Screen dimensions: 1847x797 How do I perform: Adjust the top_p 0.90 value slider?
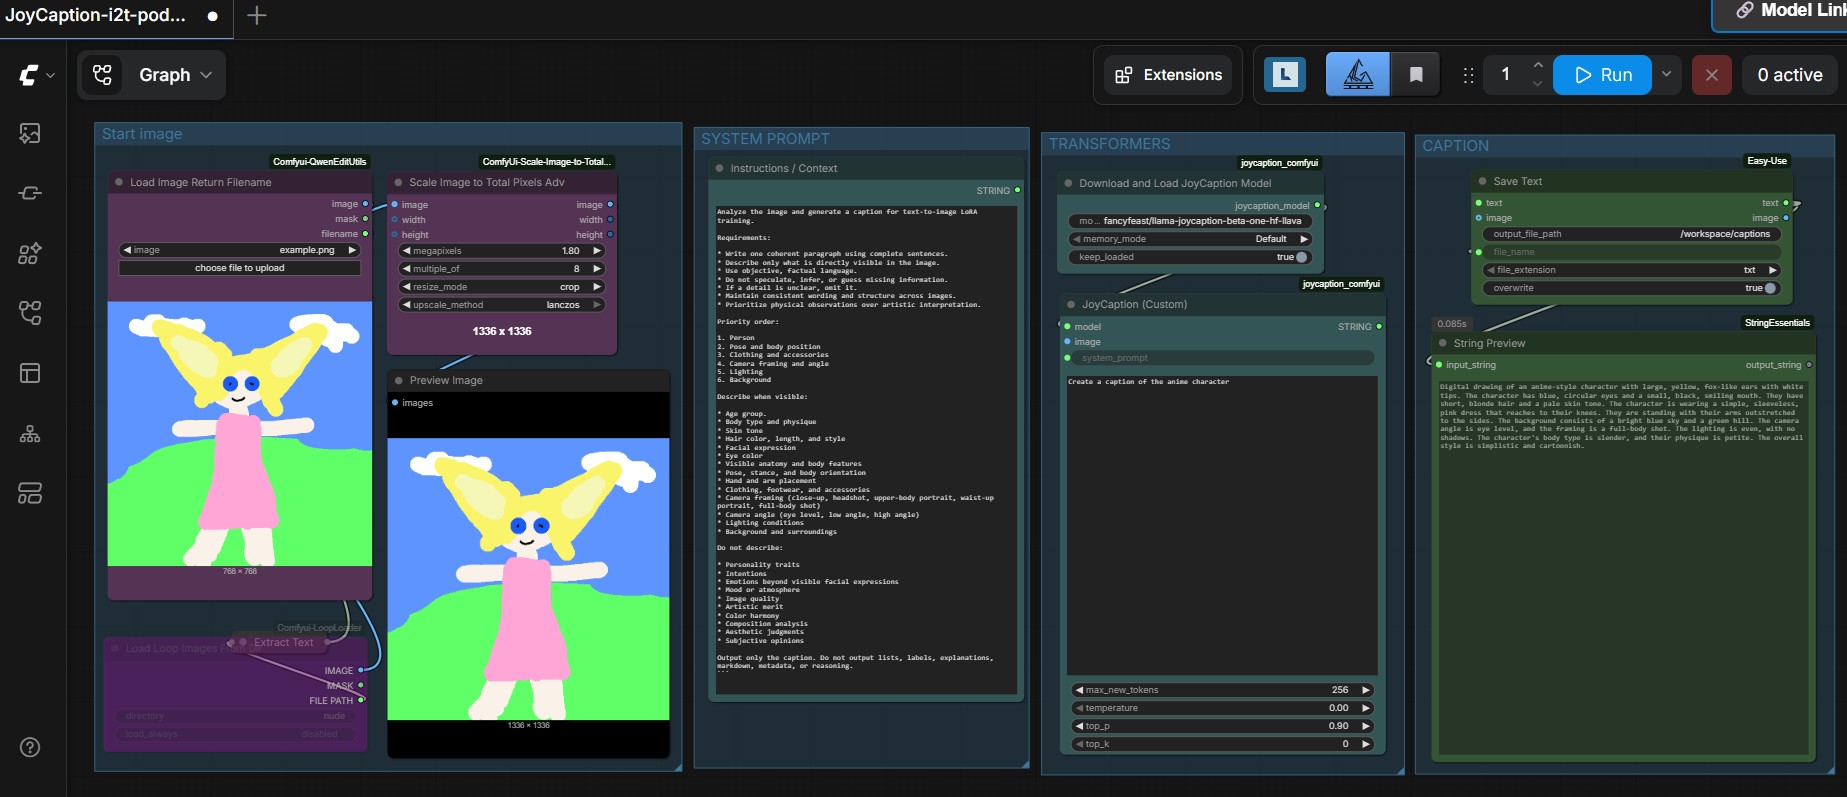pyautogui.click(x=1222, y=726)
